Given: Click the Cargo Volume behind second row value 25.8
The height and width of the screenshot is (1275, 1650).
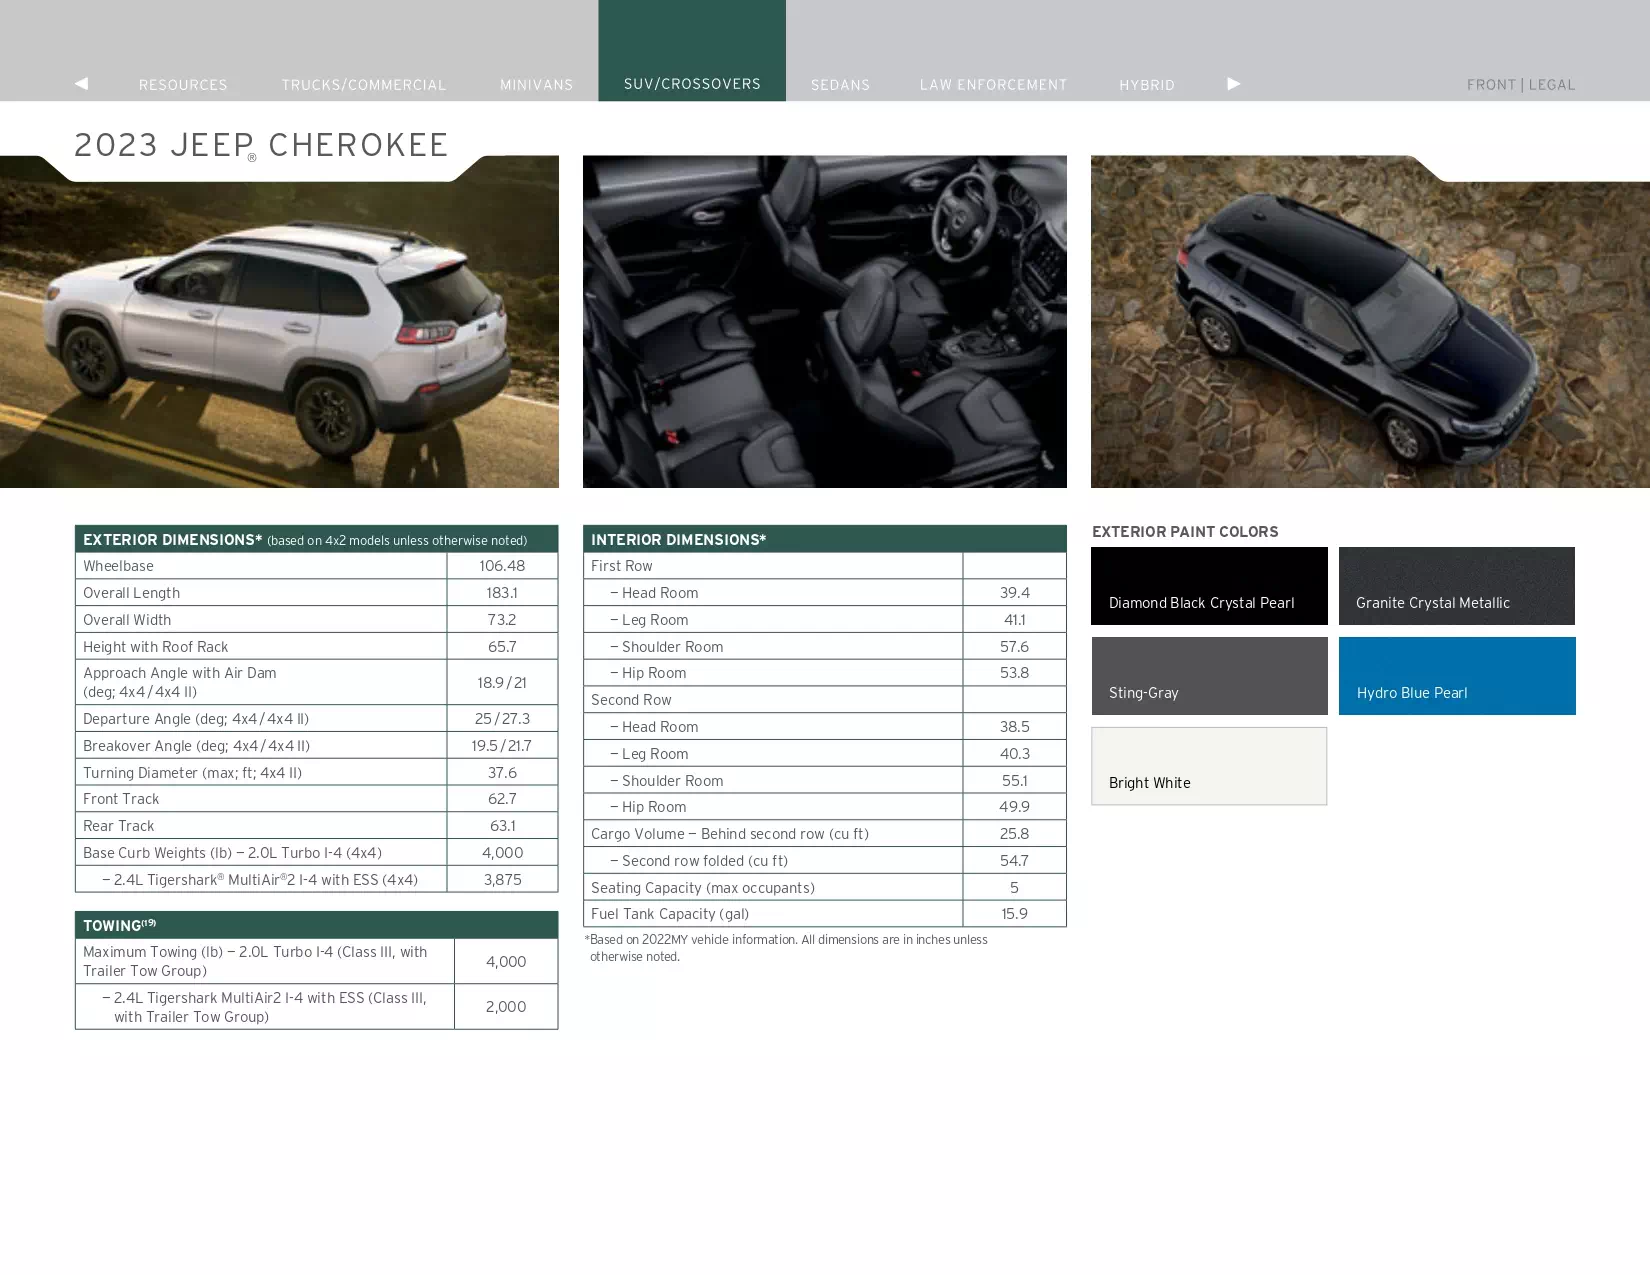Looking at the screenshot, I should pos(1014,834).
